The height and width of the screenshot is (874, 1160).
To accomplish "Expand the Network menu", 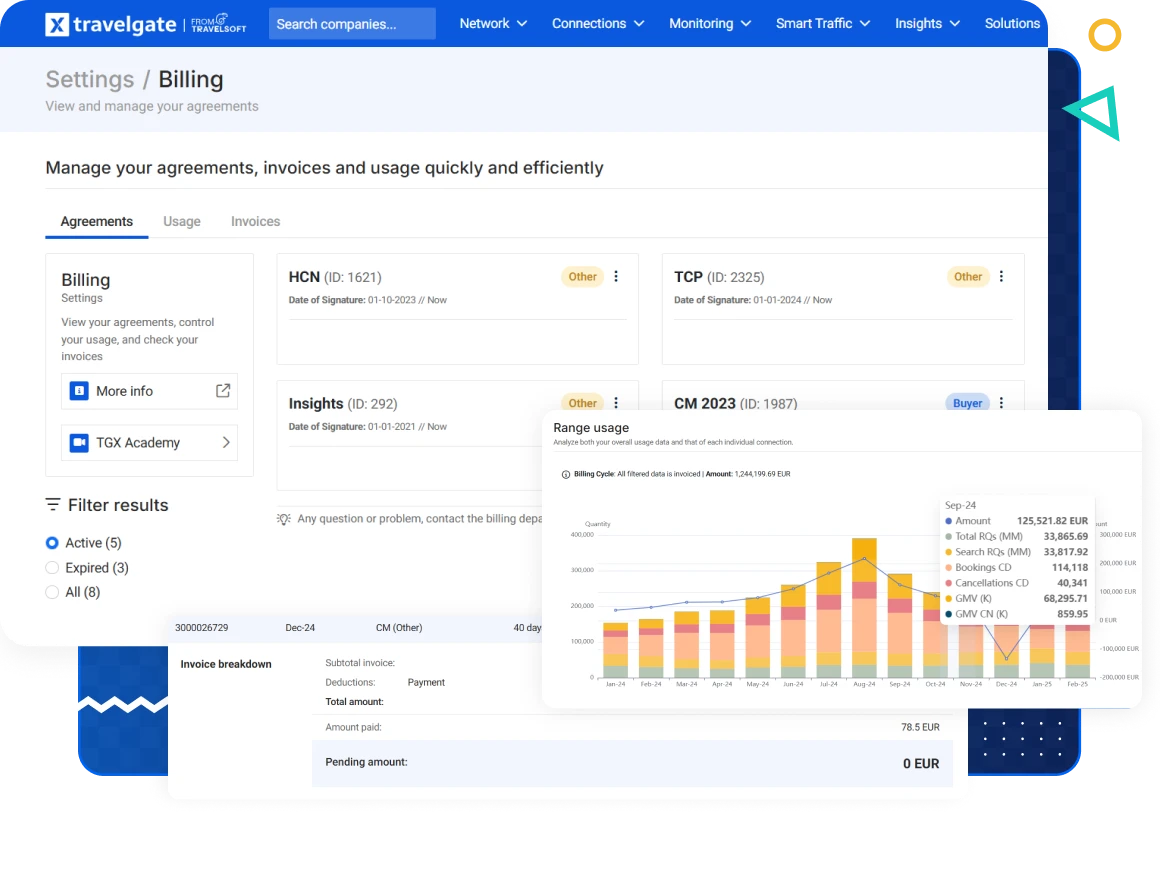I will [493, 24].
